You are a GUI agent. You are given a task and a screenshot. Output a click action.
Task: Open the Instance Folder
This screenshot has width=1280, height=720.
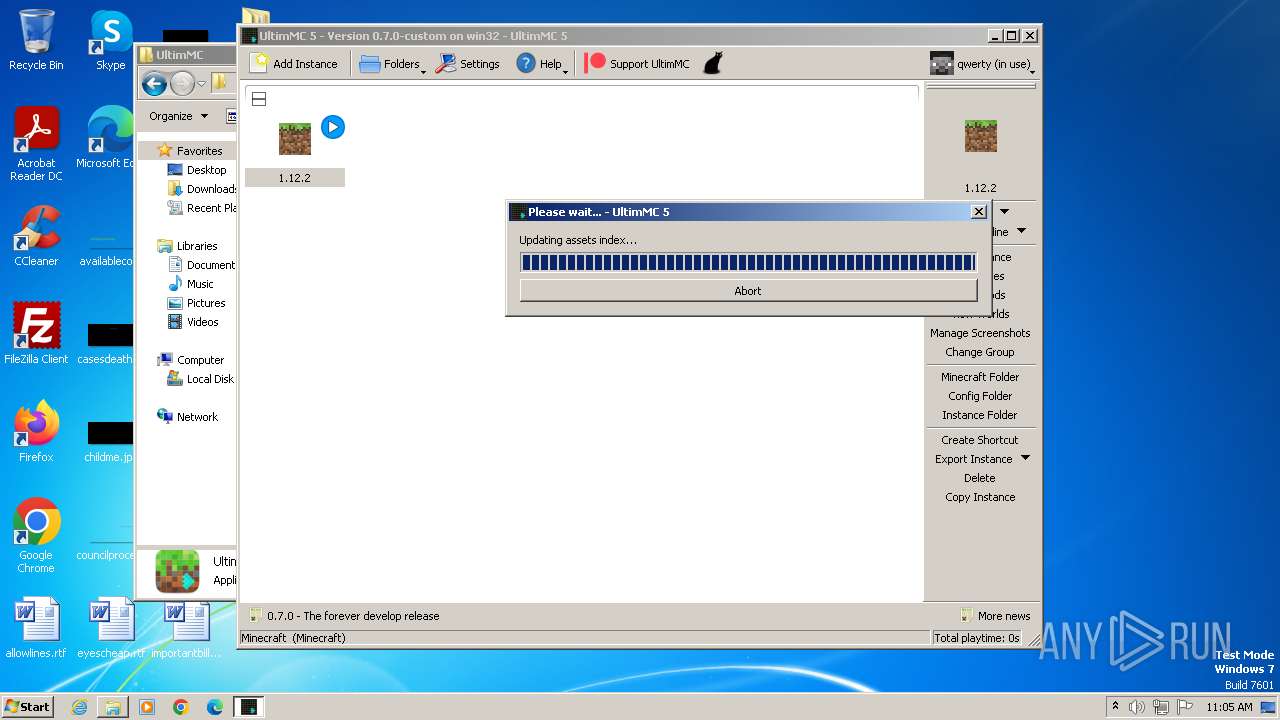[980, 415]
